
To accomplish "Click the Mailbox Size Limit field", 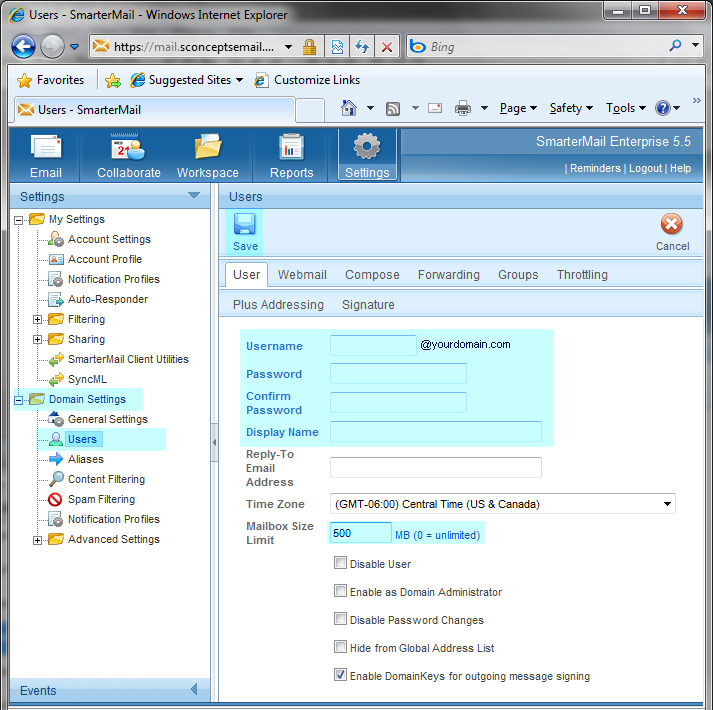I will point(360,534).
